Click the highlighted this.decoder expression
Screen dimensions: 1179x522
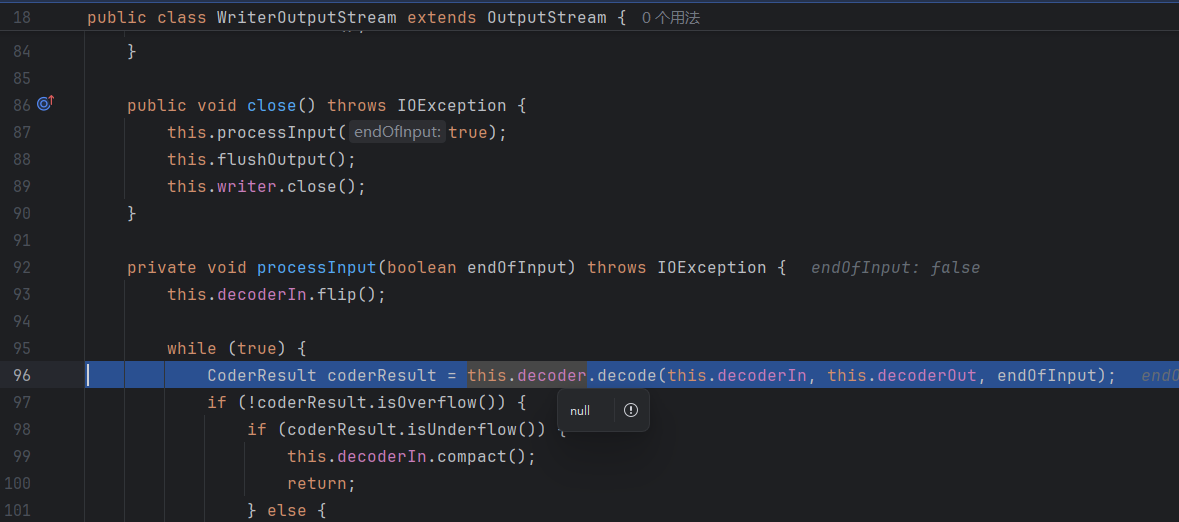click(526, 375)
